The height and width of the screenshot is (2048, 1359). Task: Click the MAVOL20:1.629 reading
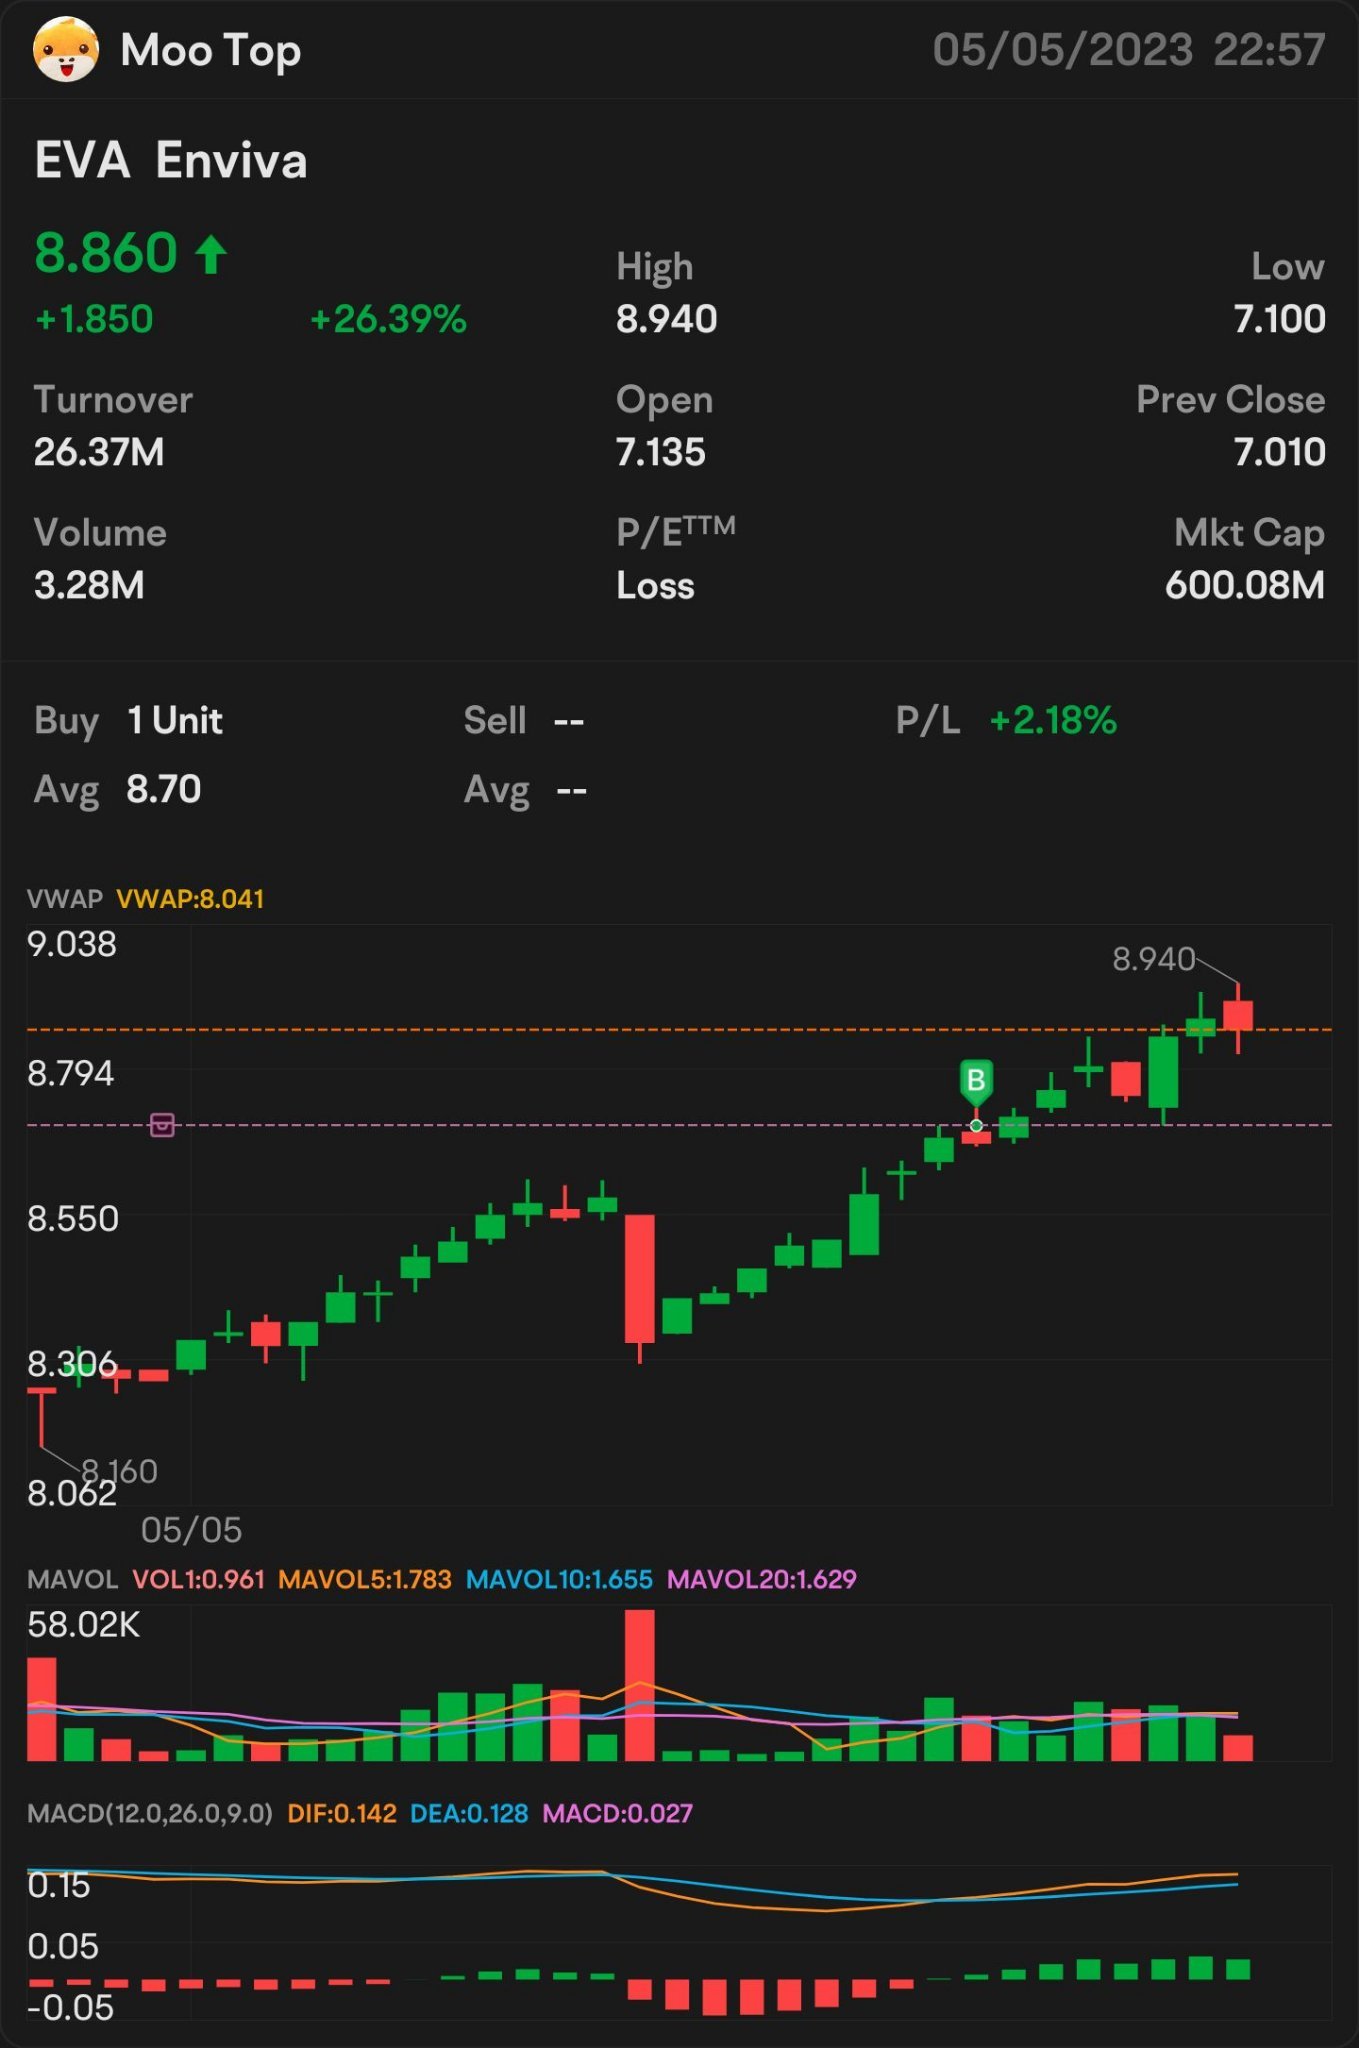[x=762, y=1579]
